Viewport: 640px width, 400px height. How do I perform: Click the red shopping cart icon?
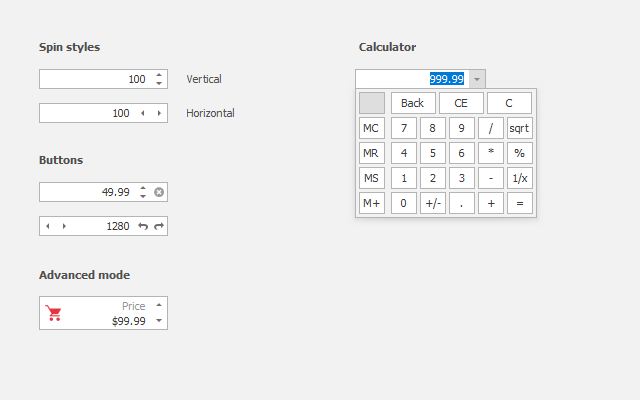pyautogui.click(x=54, y=313)
